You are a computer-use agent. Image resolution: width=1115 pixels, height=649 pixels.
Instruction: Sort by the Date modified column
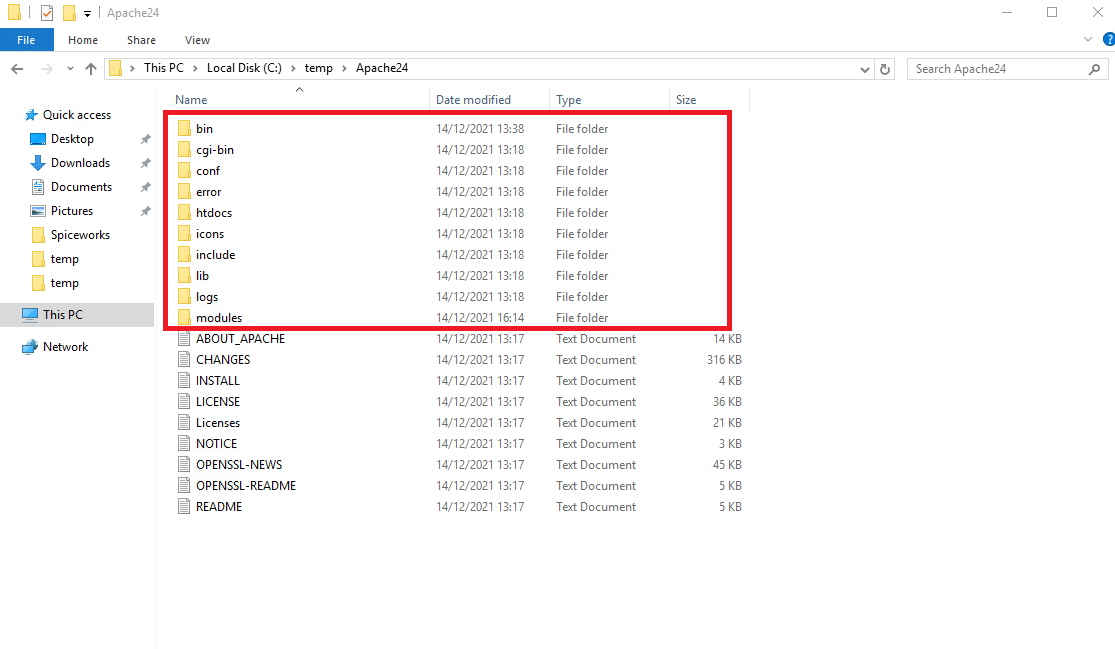[x=489, y=100]
